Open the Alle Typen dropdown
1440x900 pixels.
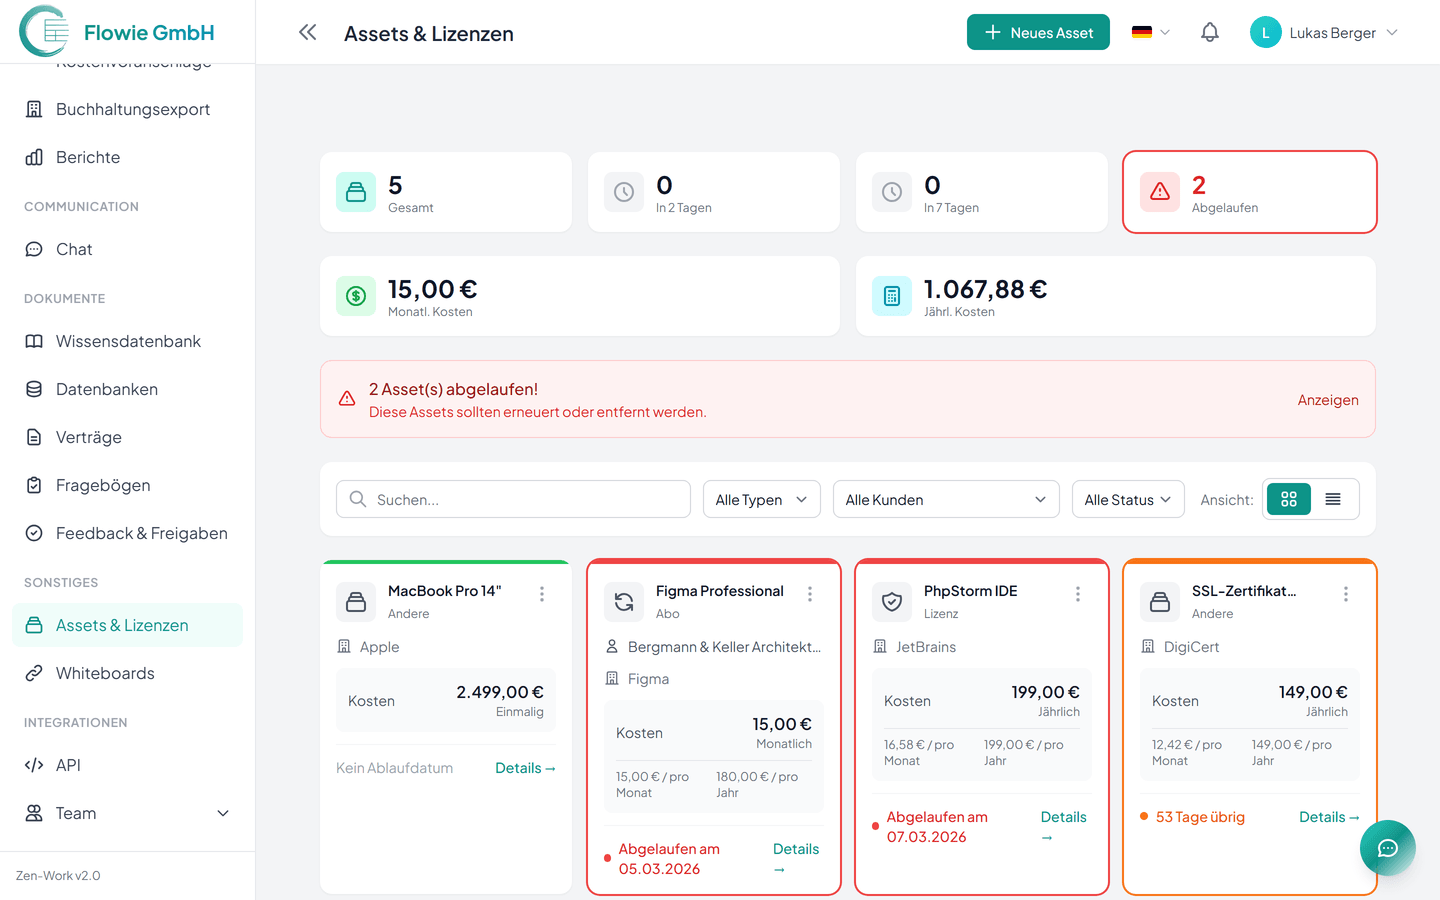761,499
